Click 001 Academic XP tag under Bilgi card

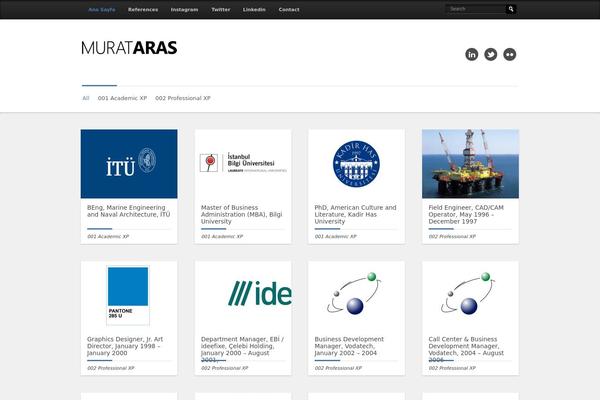[x=222, y=237]
